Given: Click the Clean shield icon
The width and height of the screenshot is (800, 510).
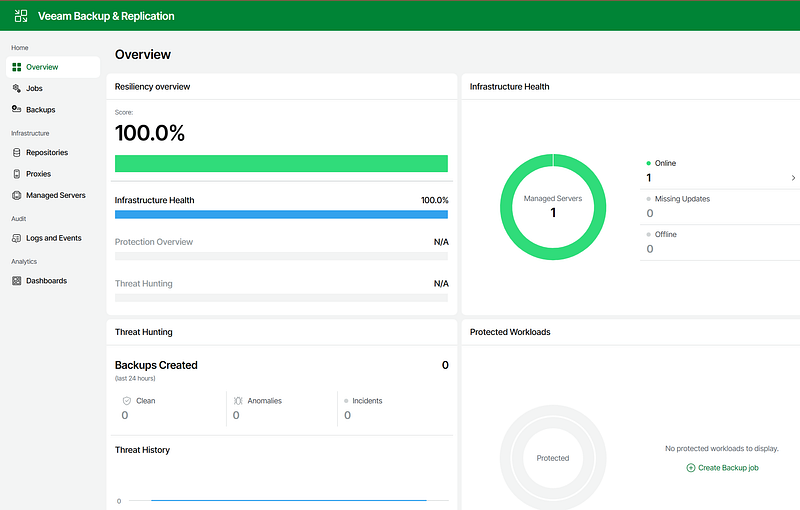Looking at the screenshot, I should click(x=127, y=401).
